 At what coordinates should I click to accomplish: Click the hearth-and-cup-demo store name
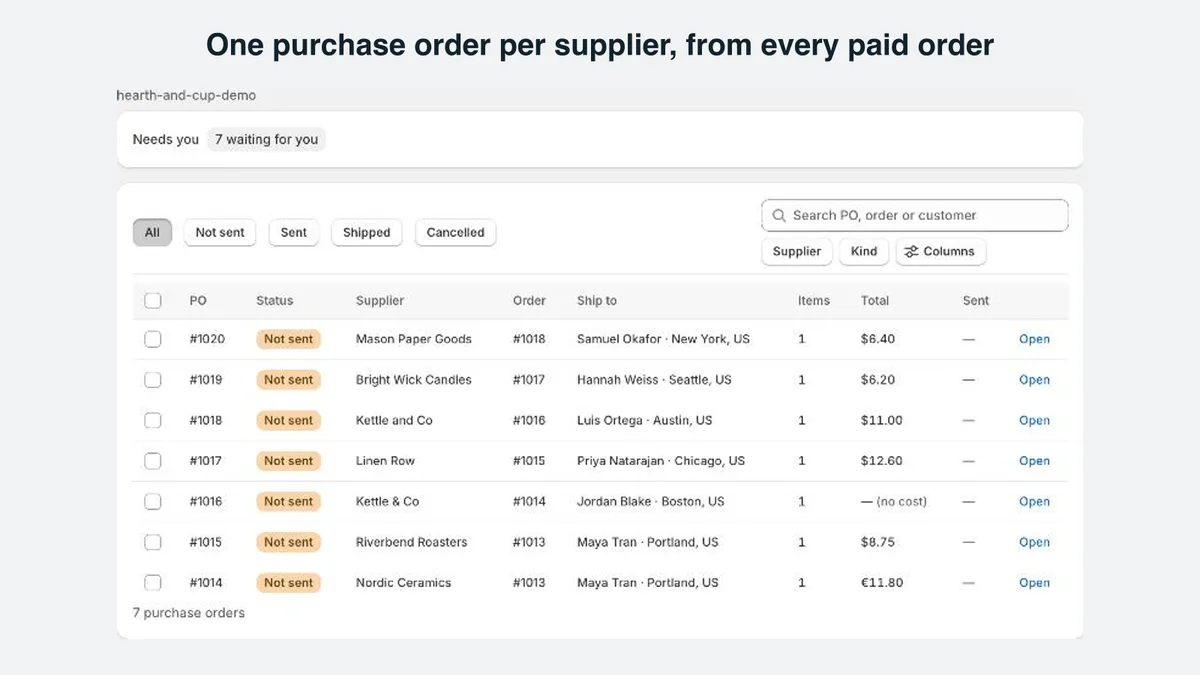(186, 96)
